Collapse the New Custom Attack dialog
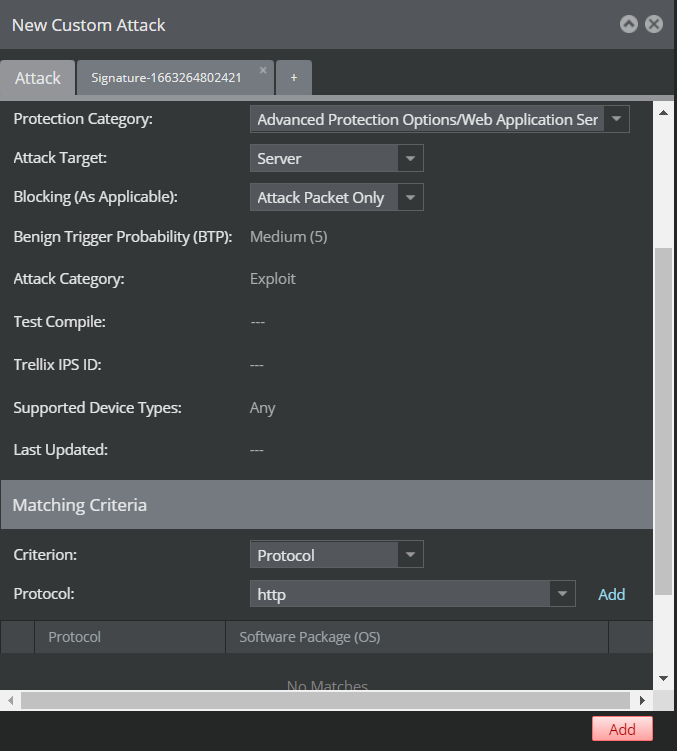 tap(629, 24)
